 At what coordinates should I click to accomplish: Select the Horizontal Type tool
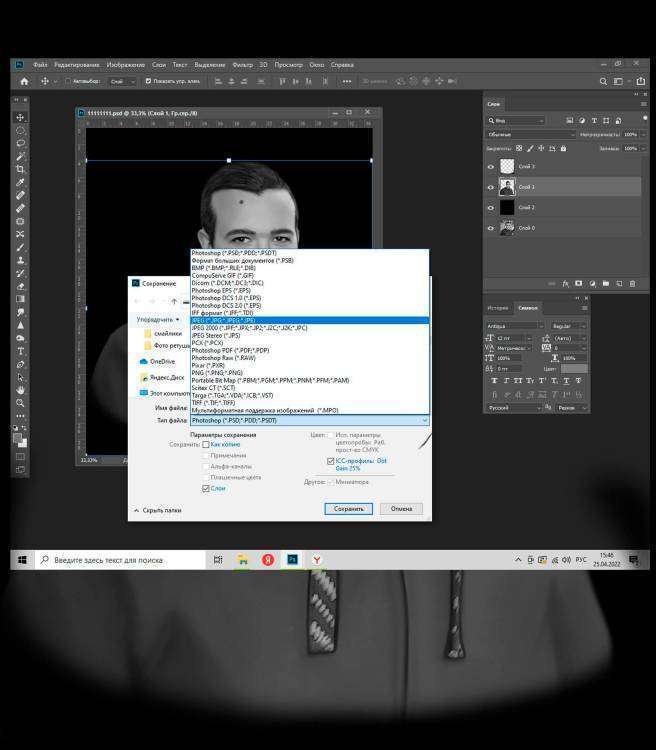tap(21, 351)
